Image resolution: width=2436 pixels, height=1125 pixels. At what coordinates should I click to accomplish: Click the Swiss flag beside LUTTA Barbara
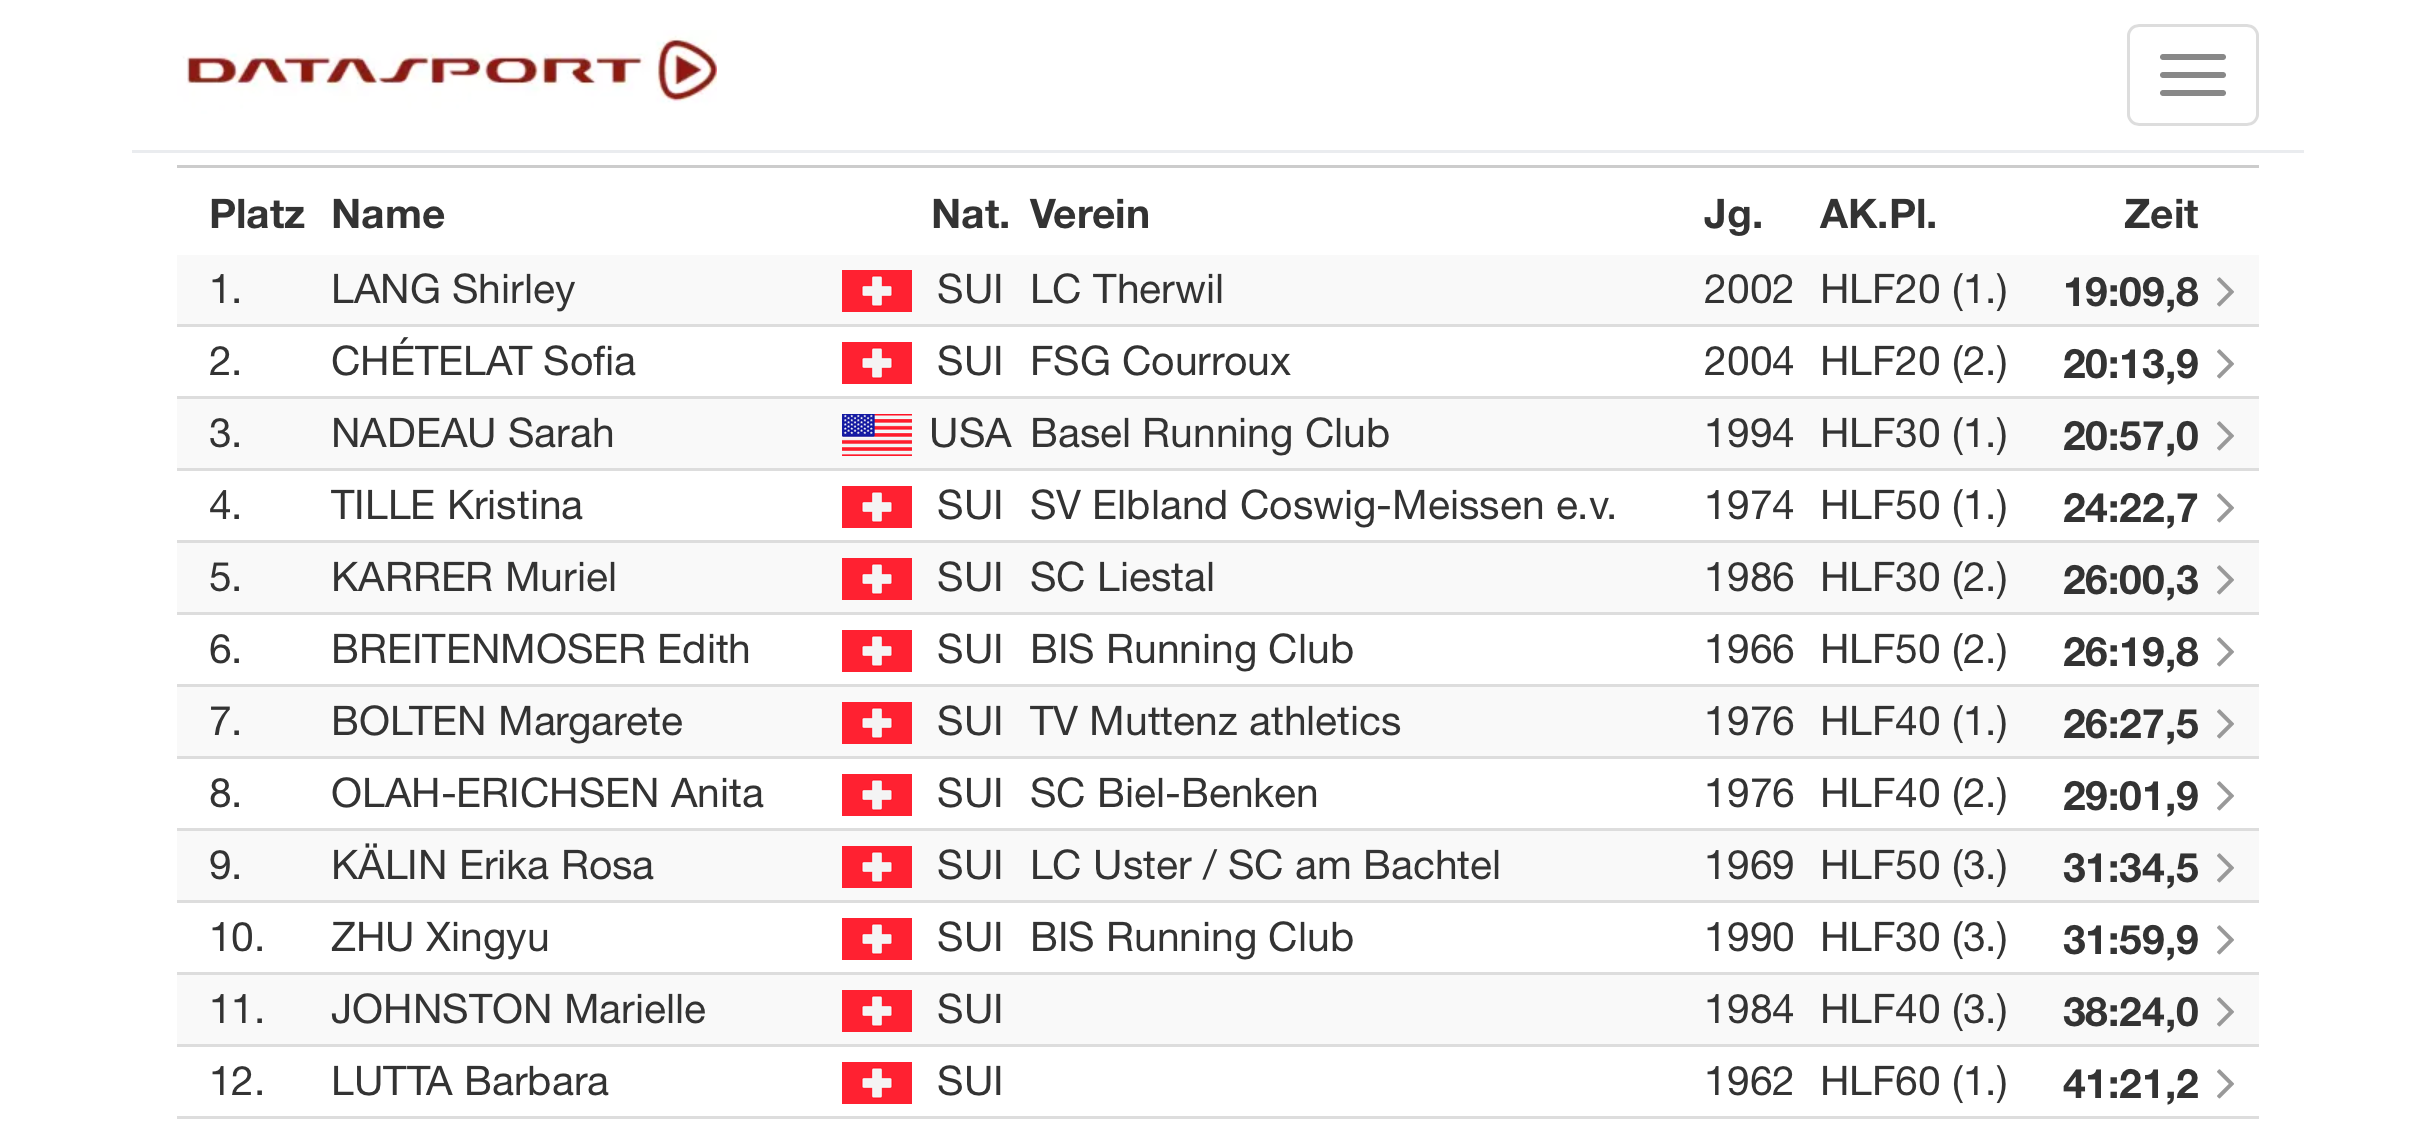pos(876,1083)
